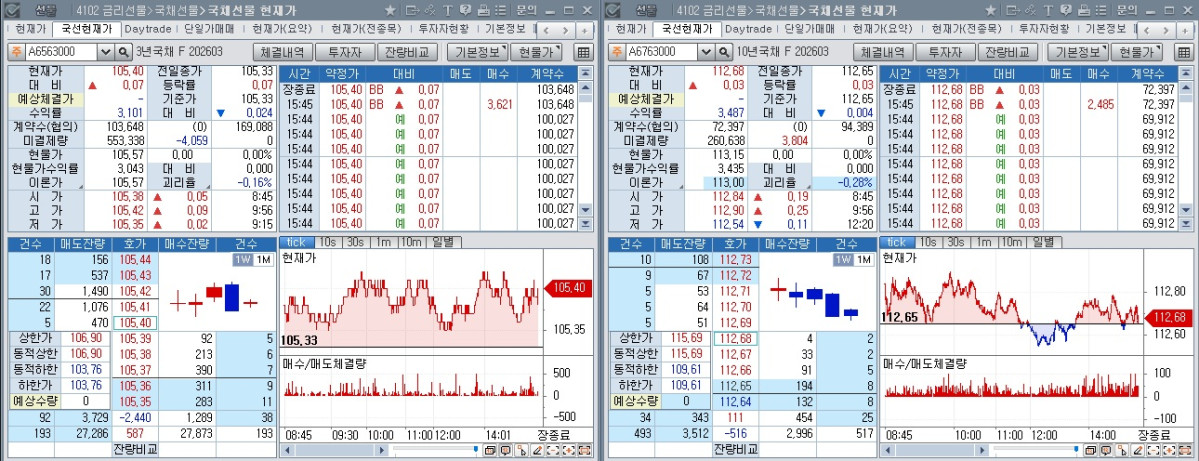1199x461 pixels.
Task: Click 잔량비교 button at top of the 10-year window
Action: point(1007,52)
